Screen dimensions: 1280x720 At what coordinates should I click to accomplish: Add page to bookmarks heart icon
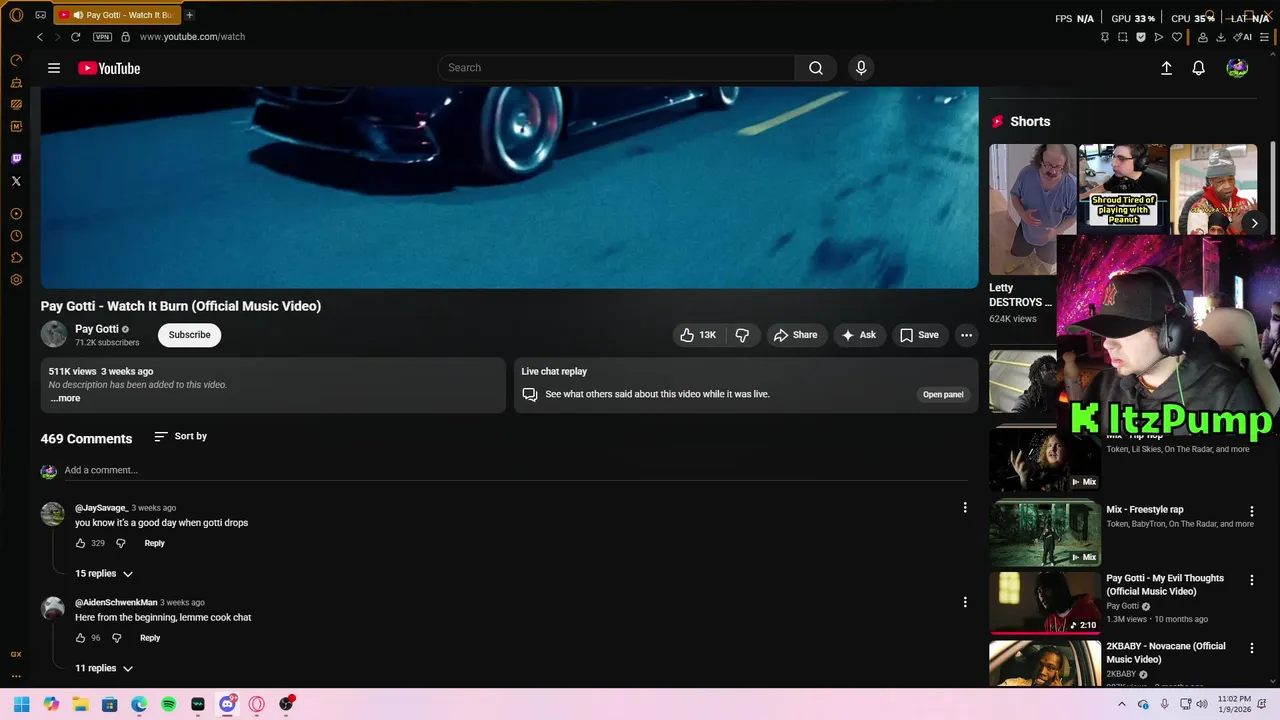click(x=1177, y=37)
